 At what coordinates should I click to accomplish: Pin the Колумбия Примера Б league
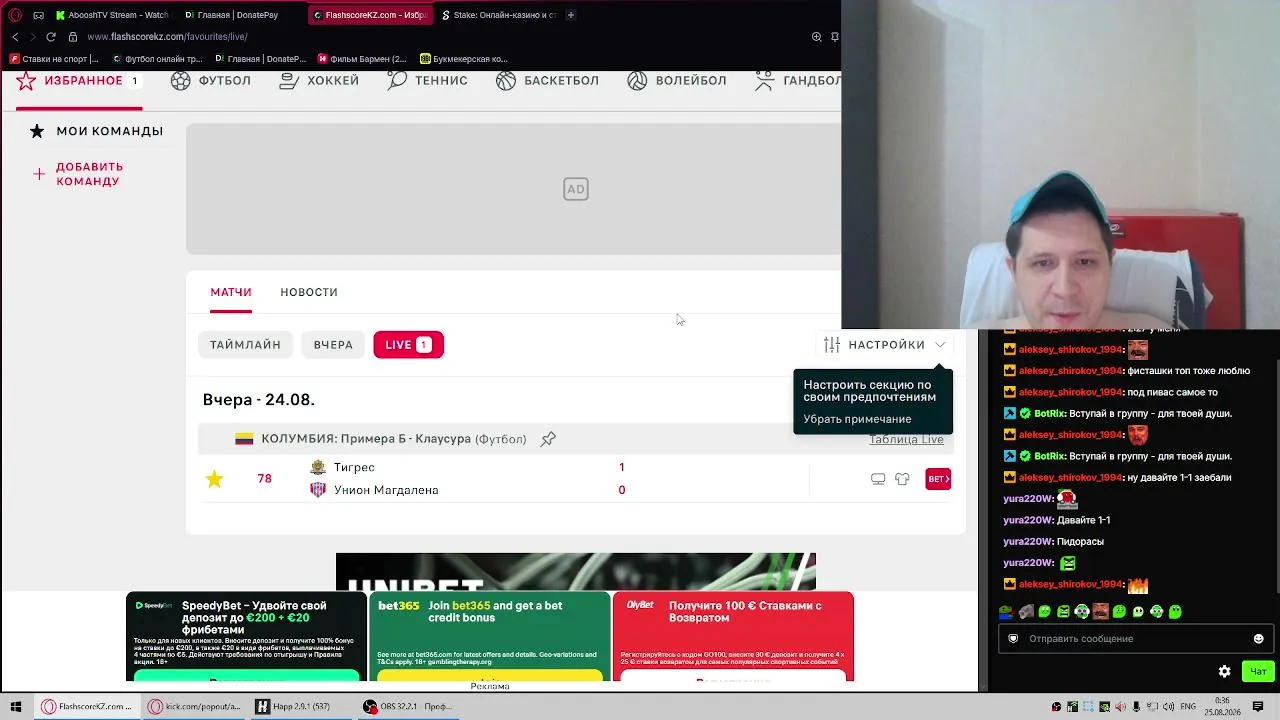[548, 439]
